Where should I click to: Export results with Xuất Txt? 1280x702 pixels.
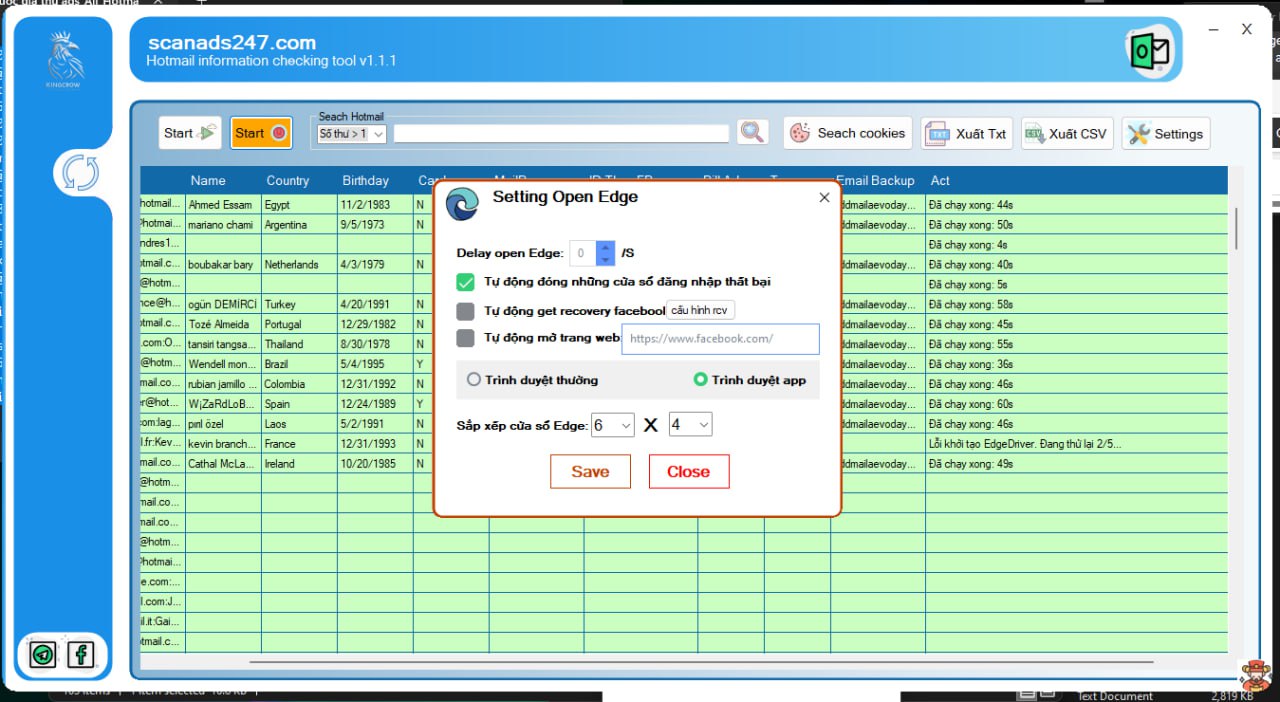click(x=966, y=133)
